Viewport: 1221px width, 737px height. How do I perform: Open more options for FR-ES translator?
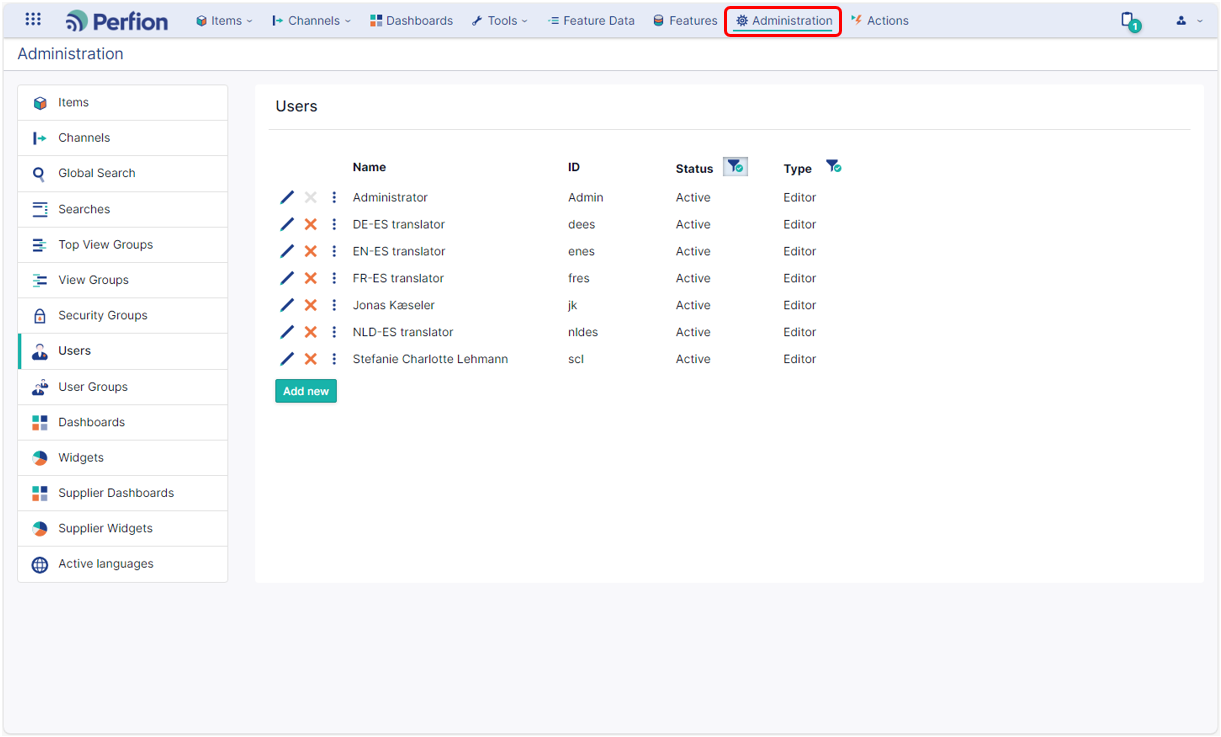334,279
